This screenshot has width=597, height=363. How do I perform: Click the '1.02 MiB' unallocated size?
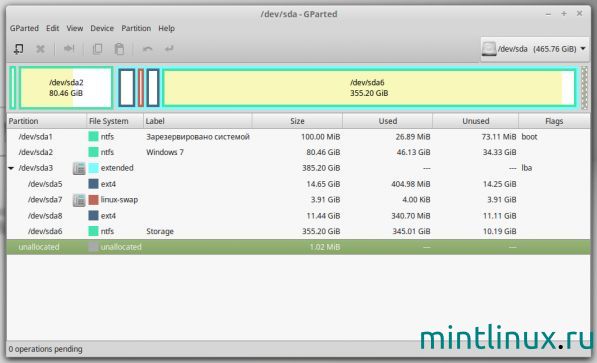pos(325,247)
